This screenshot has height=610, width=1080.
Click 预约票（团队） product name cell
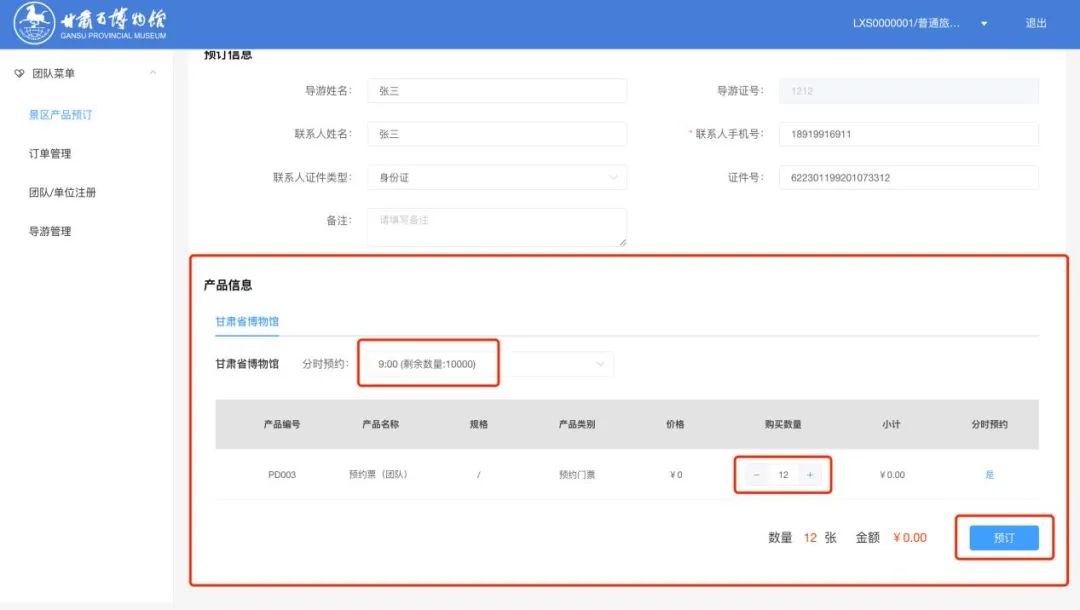coord(378,474)
